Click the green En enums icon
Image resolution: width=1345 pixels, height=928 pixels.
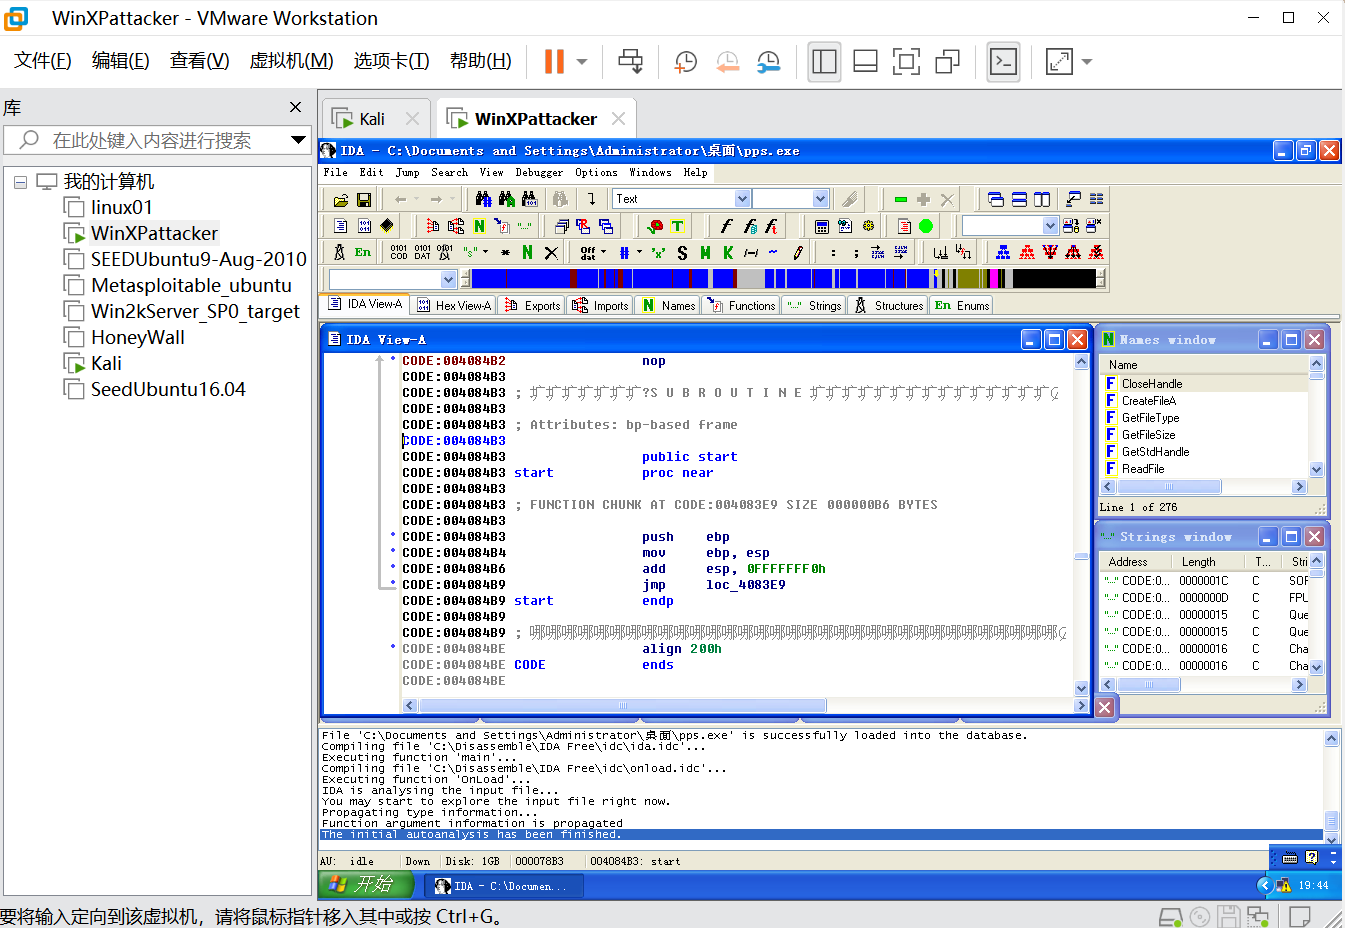point(363,252)
